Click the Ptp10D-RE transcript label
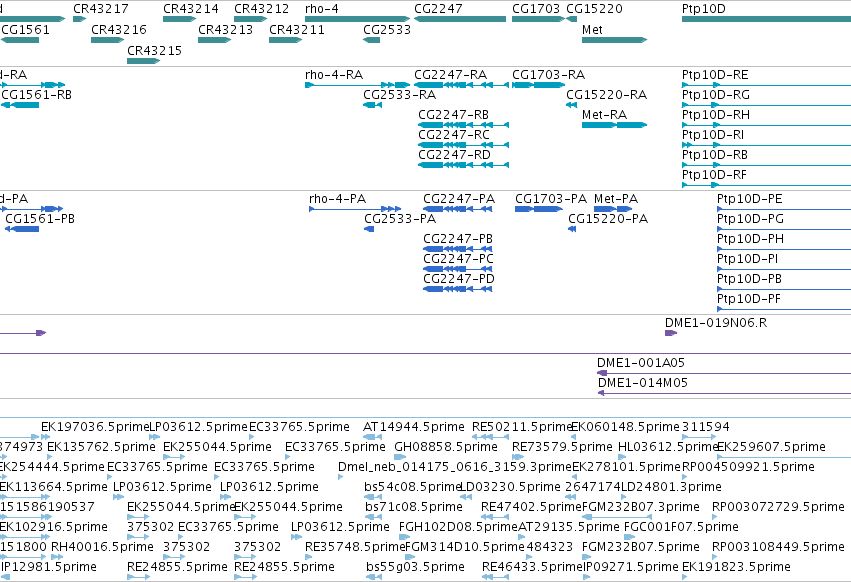This screenshot has width=851, height=582. (715, 74)
